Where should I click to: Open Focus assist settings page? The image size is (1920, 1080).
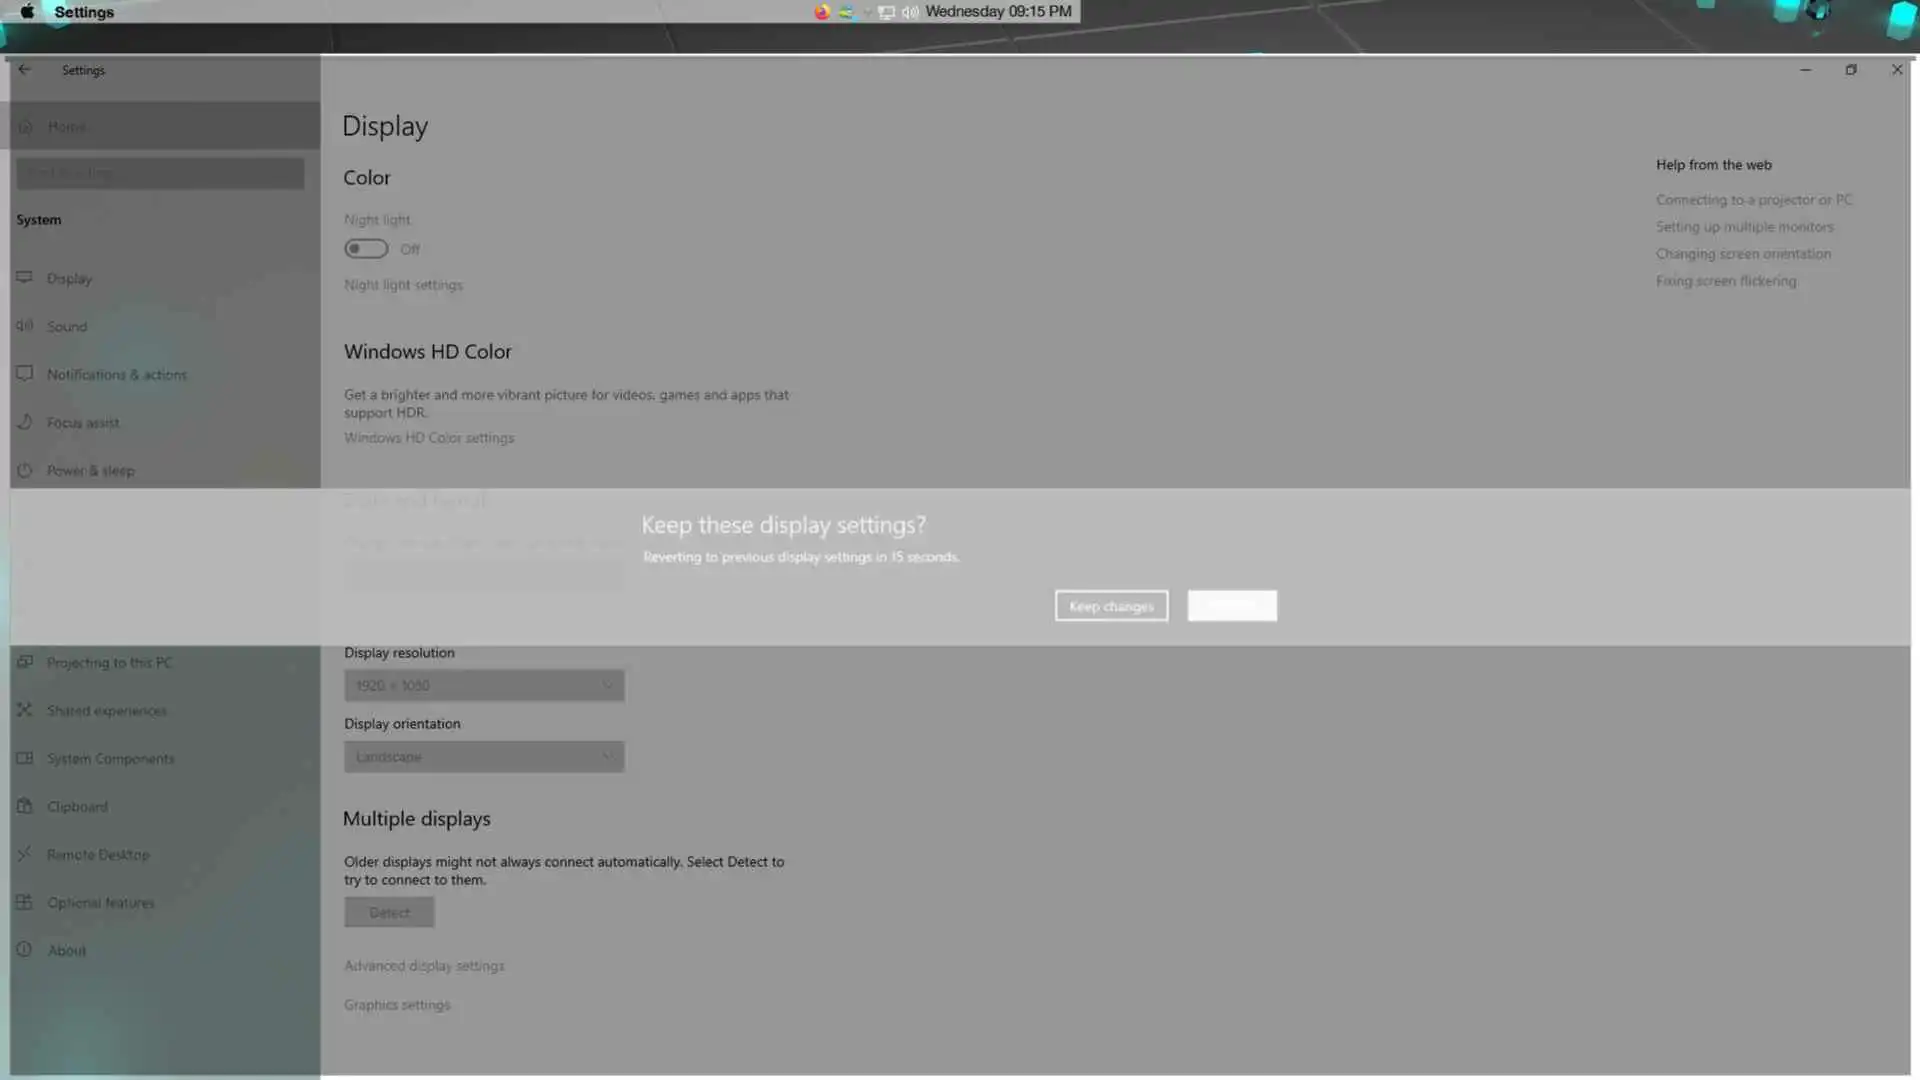[x=83, y=423]
